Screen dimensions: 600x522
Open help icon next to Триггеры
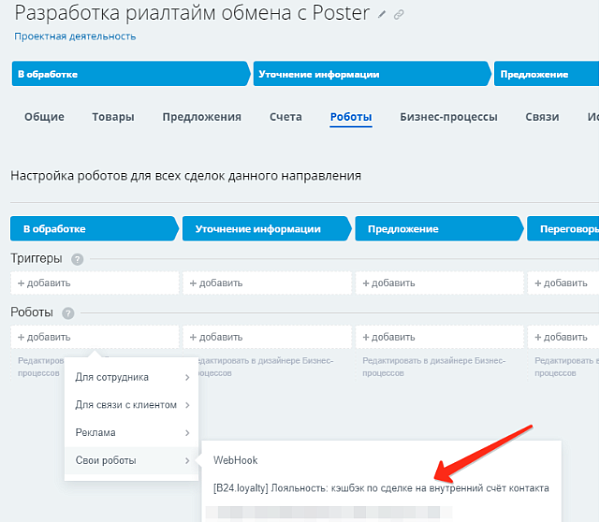coord(77,259)
